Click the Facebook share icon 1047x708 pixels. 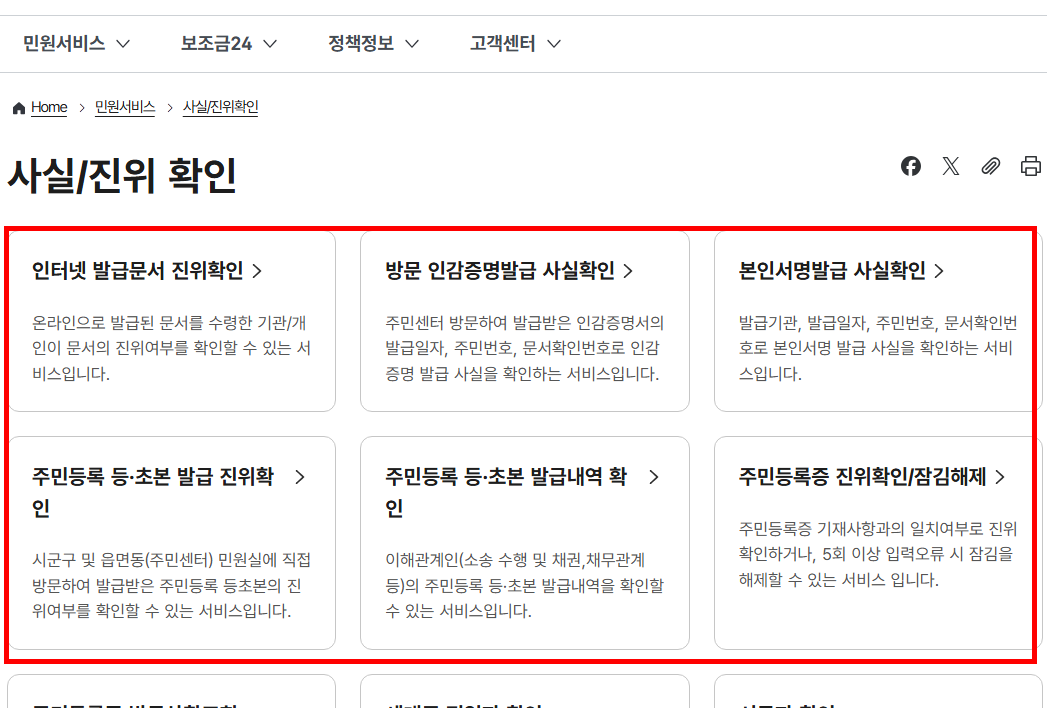911,166
